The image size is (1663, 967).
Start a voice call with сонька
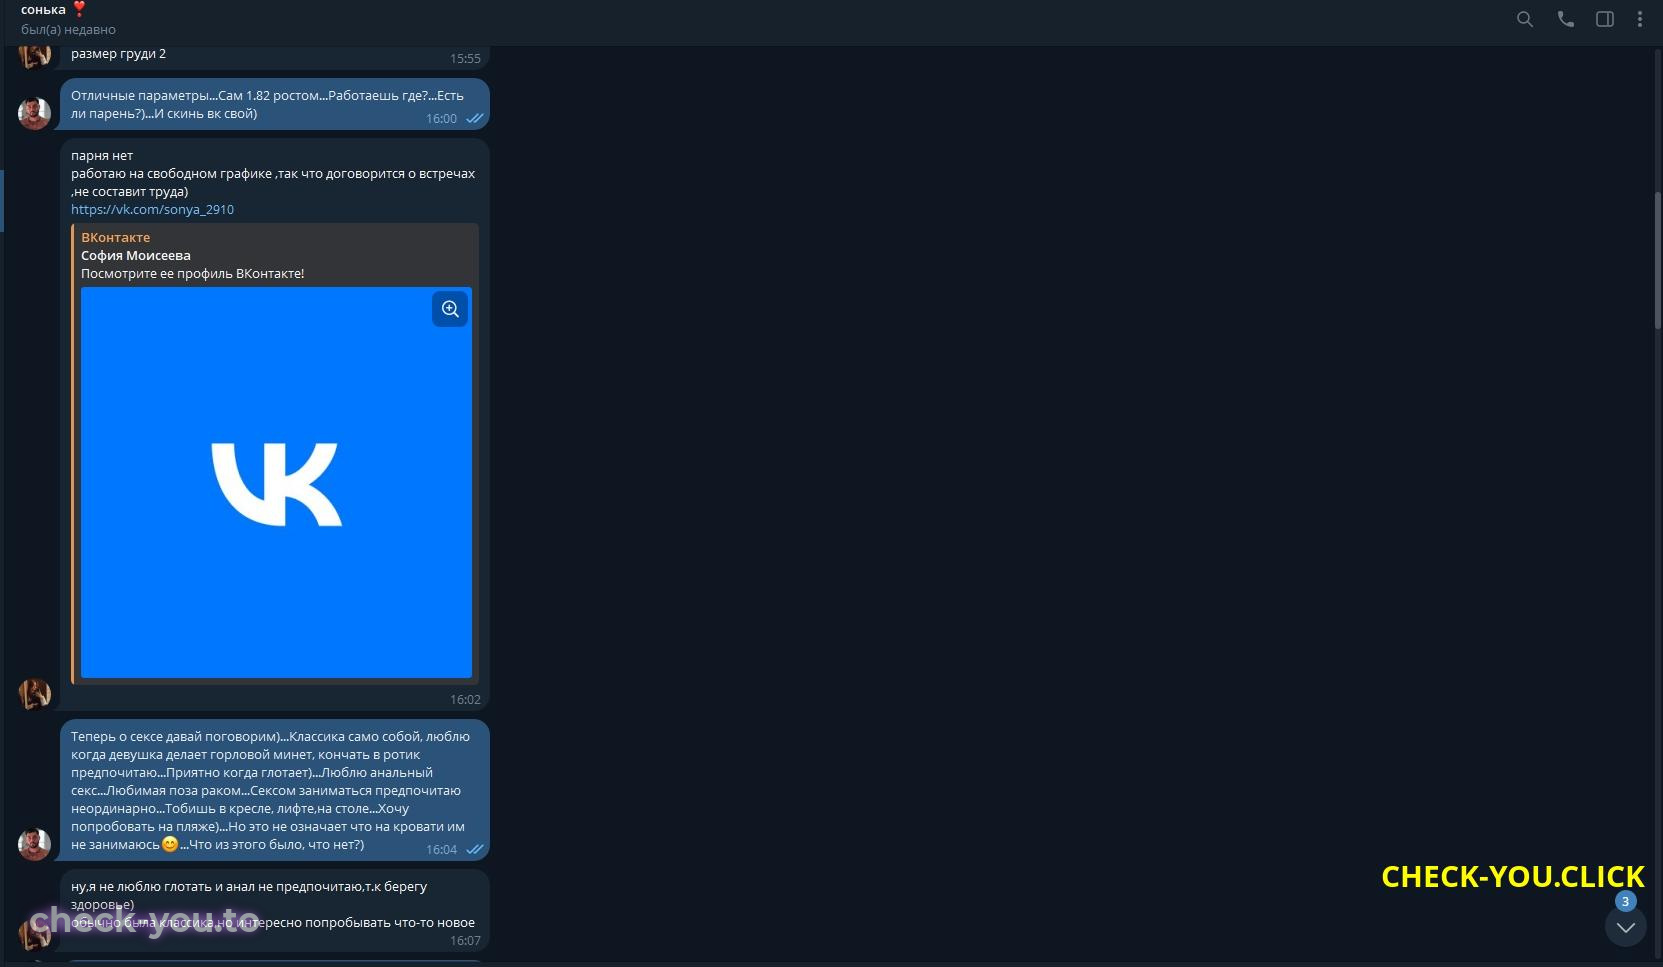click(x=1566, y=19)
